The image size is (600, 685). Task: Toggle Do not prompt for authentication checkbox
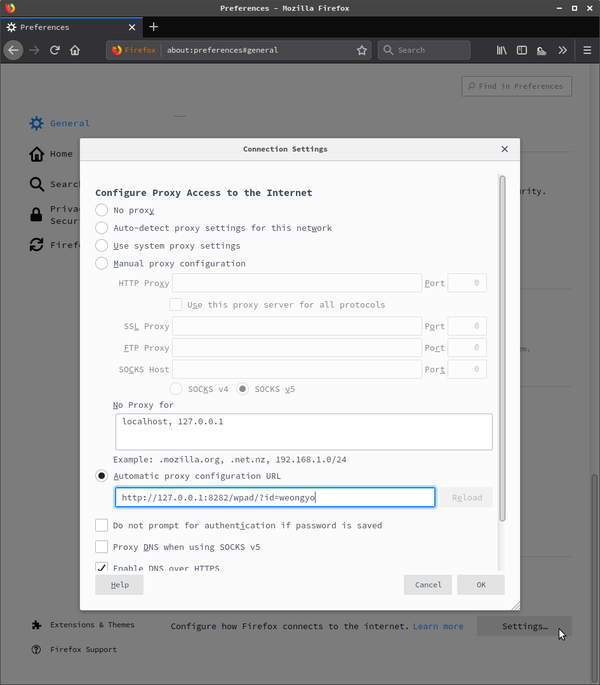101,525
